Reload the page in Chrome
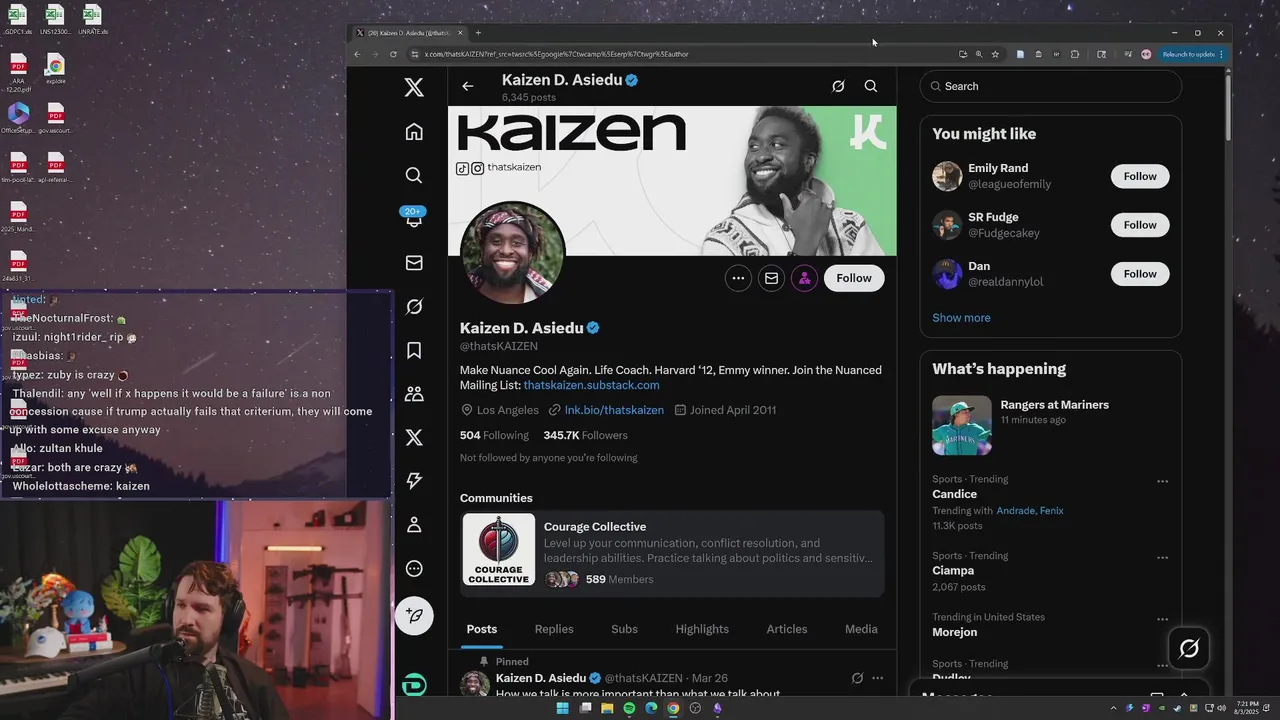Image resolution: width=1280 pixels, height=720 pixels. point(393,54)
